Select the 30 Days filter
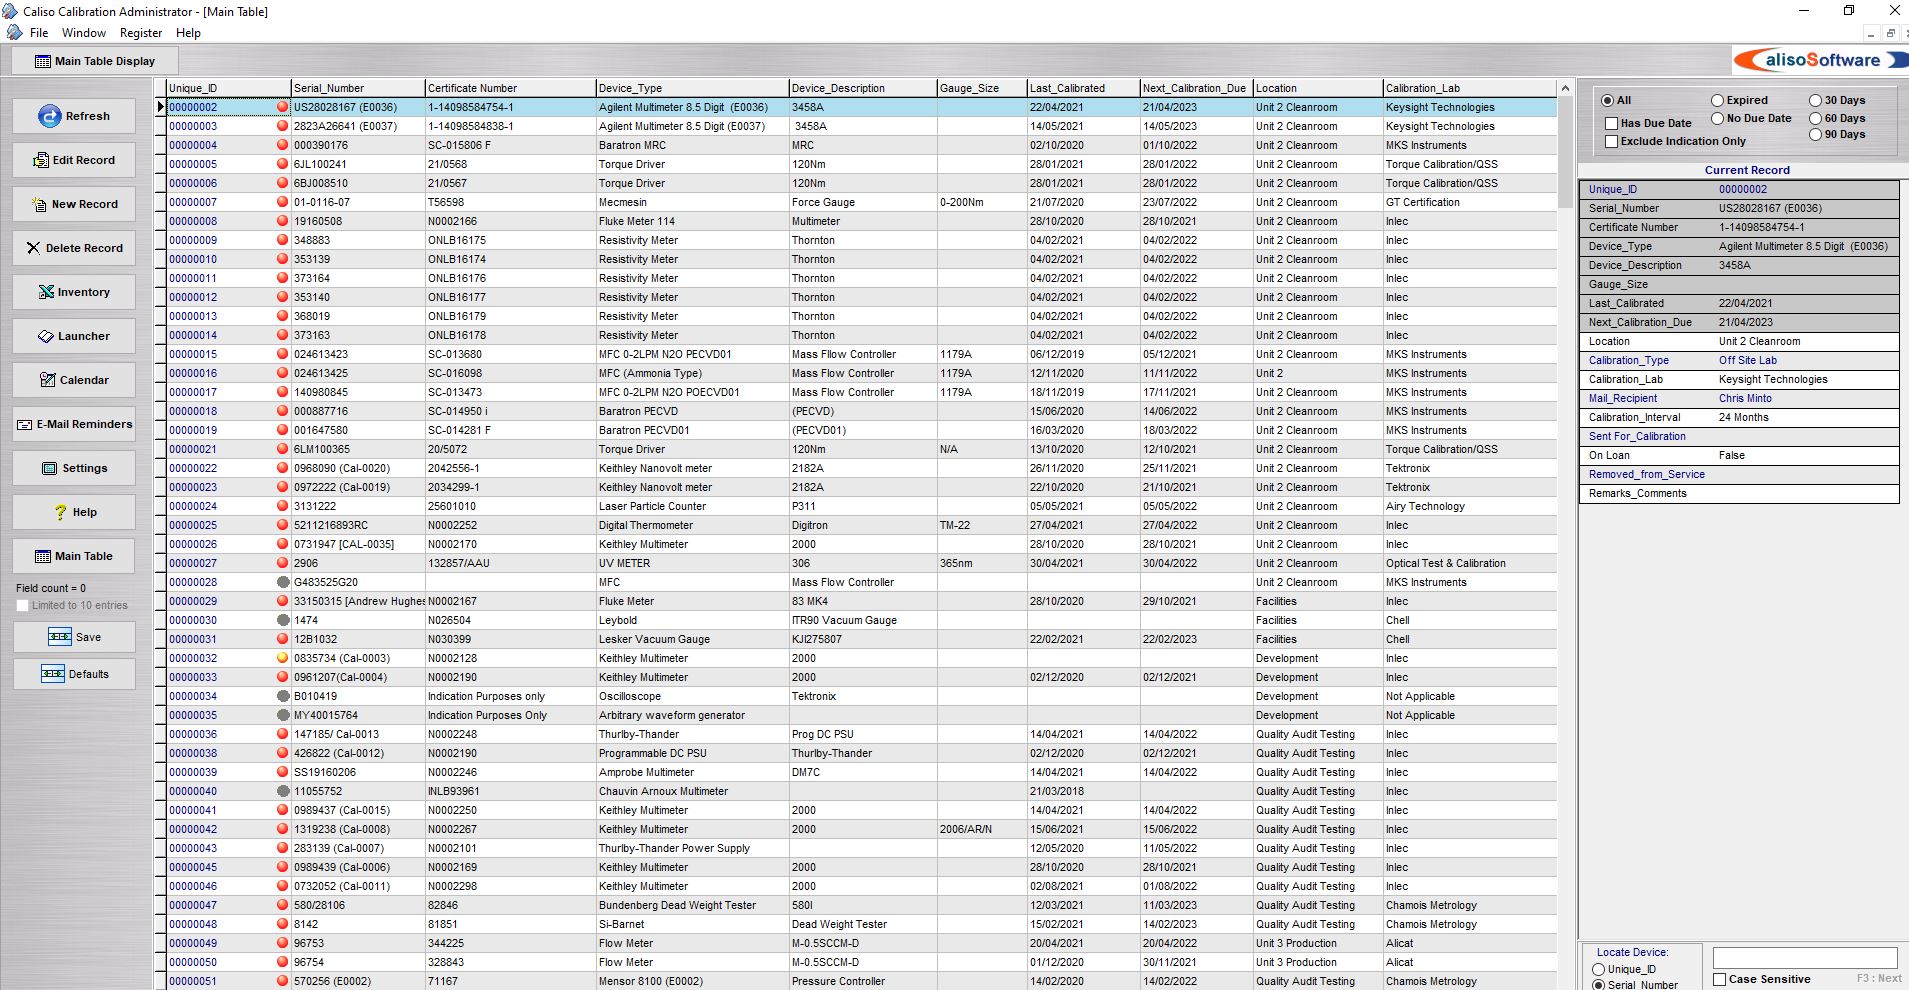The image size is (1909, 990). 1815,100
